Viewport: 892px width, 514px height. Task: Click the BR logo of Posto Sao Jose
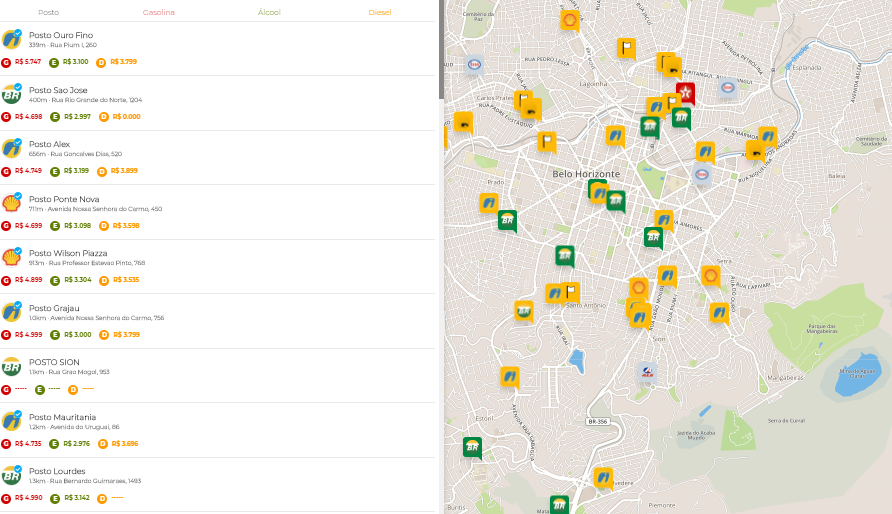11,94
